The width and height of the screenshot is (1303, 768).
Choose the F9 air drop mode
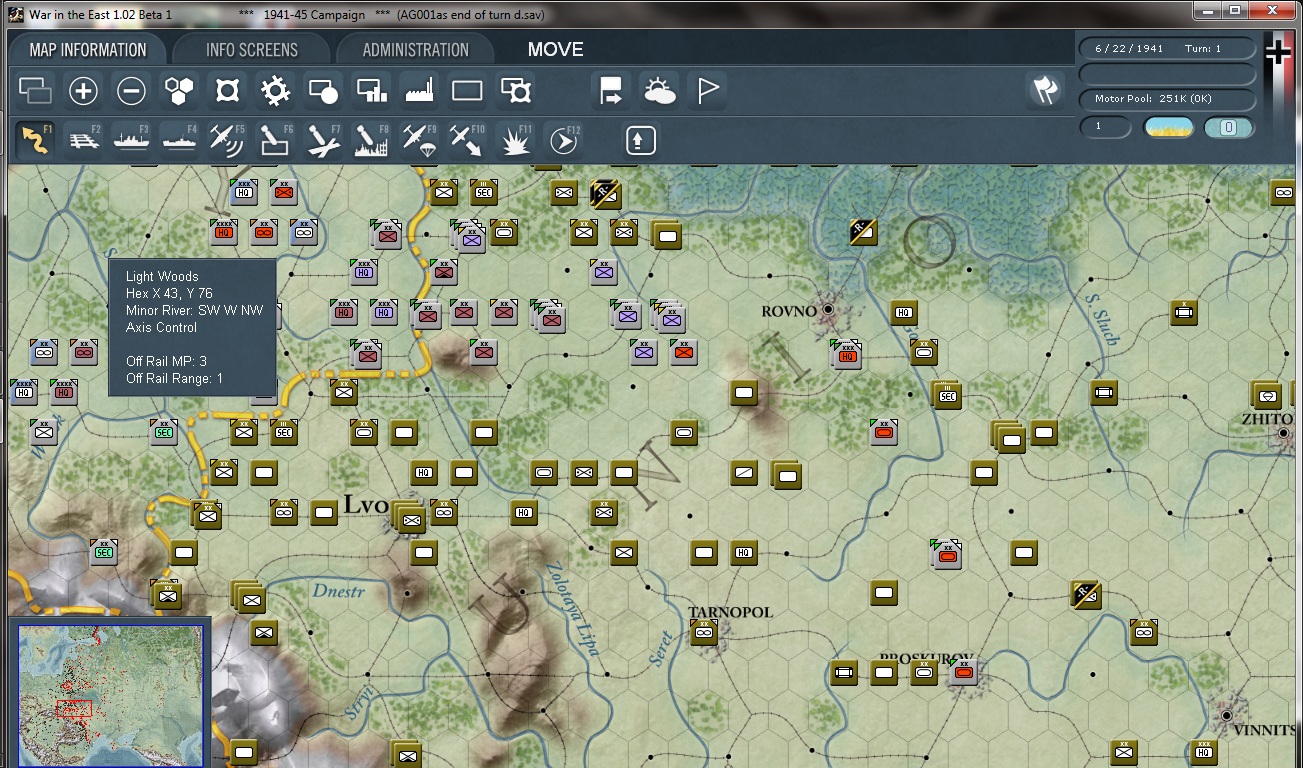pos(419,140)
